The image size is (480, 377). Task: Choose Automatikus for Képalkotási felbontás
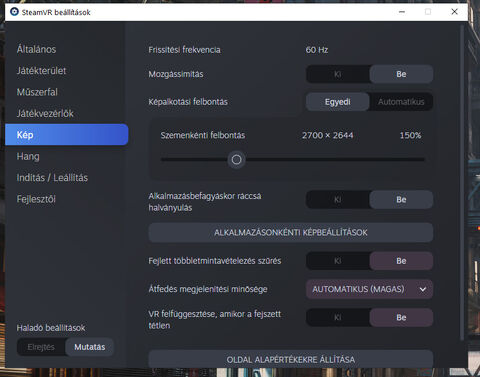tap(401, 102)
